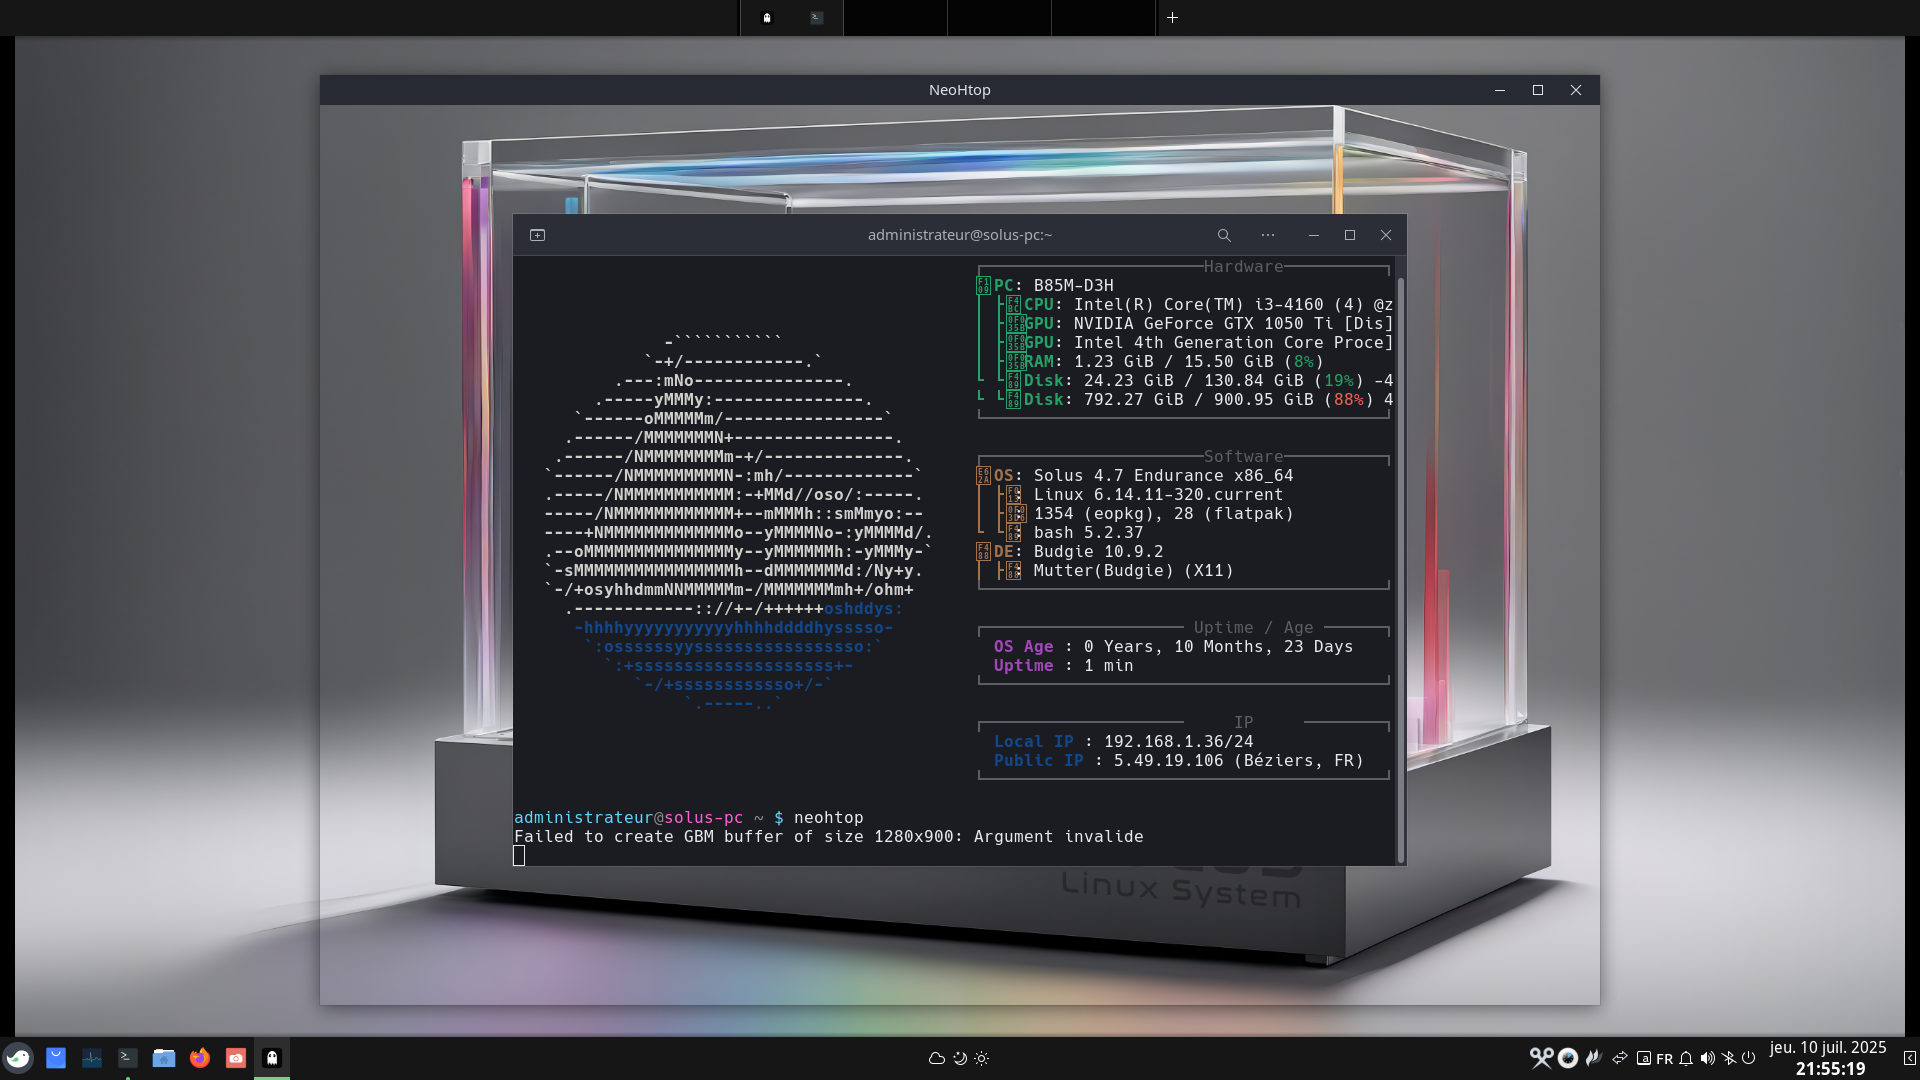1920x1080 pixels.
Task: Launch the Software Center shopping bag icon
Action: pyautogui.click(x=56, y=1058)
